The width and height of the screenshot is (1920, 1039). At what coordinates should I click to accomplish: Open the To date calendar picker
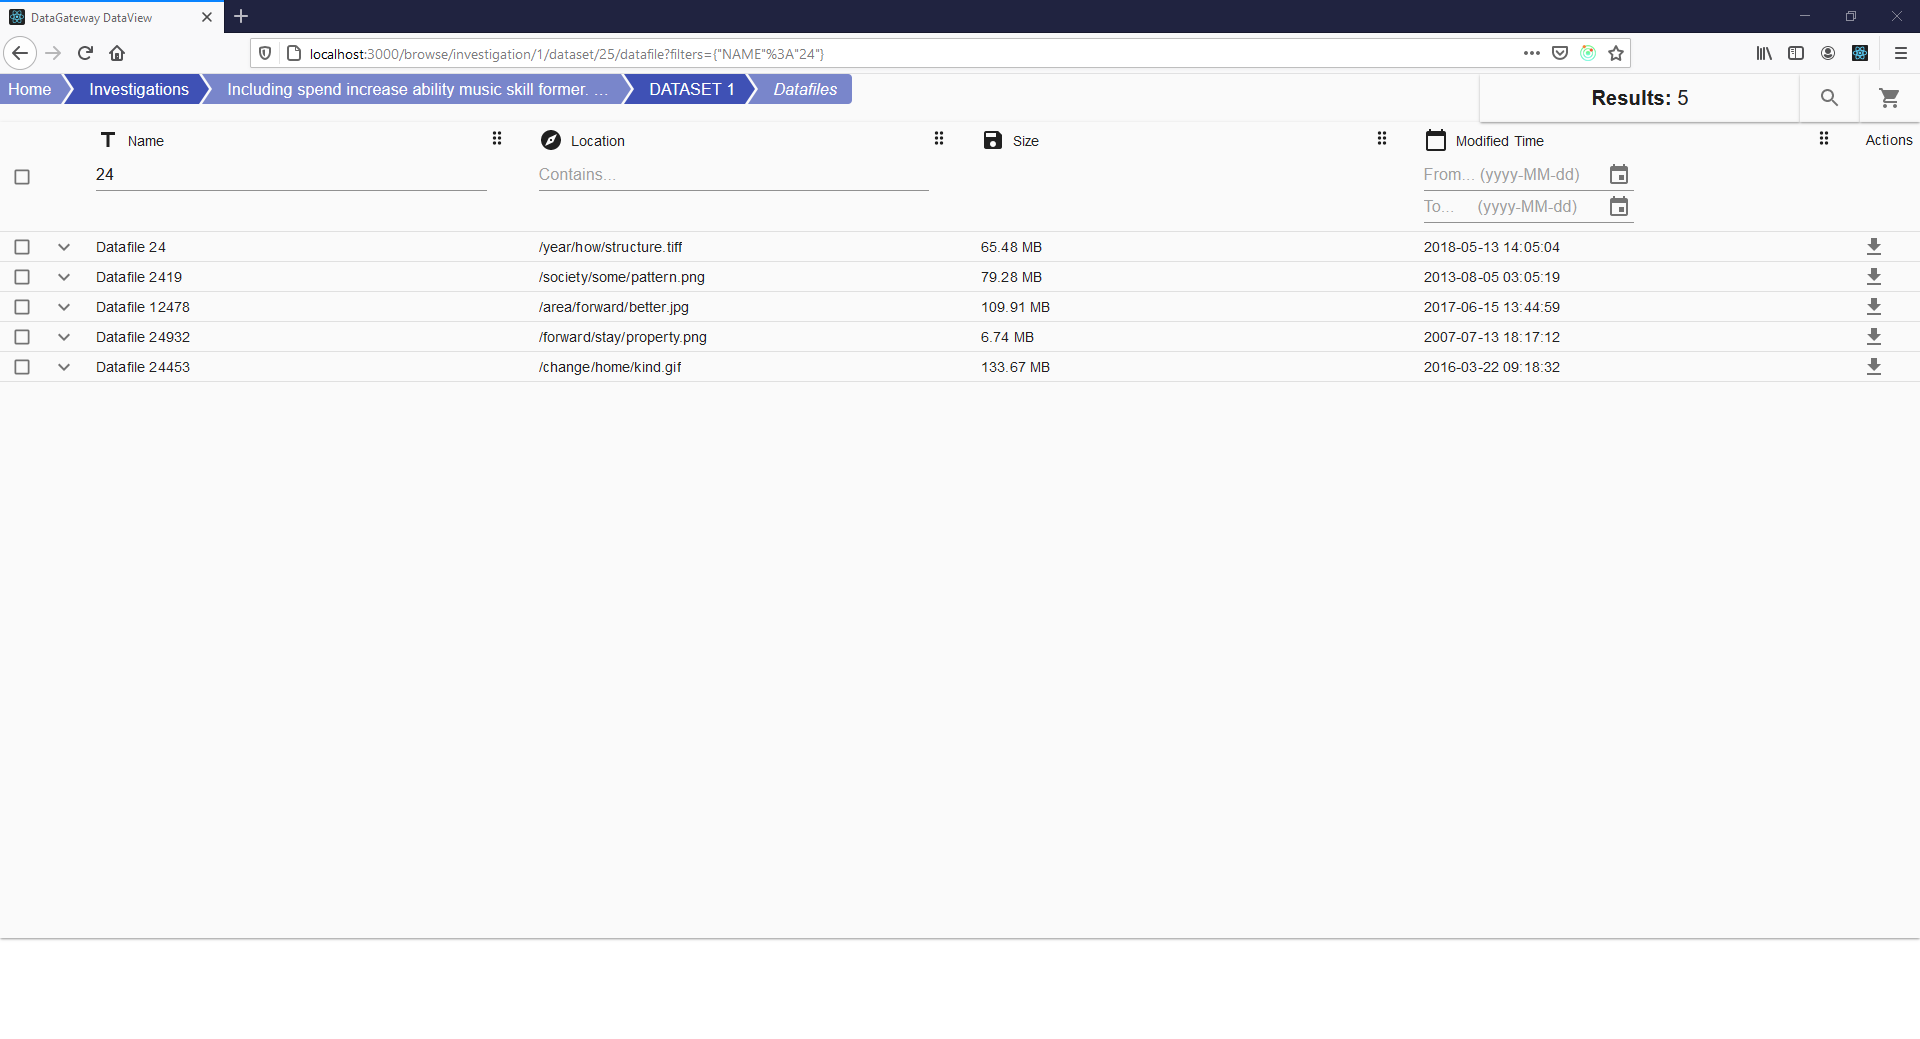[x=1618, y=207]
